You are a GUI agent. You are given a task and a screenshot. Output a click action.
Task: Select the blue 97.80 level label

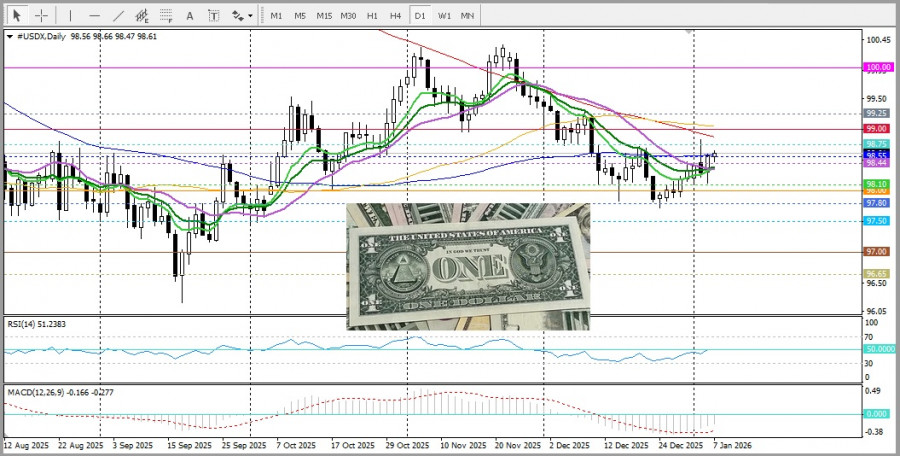tap(876, 203)
